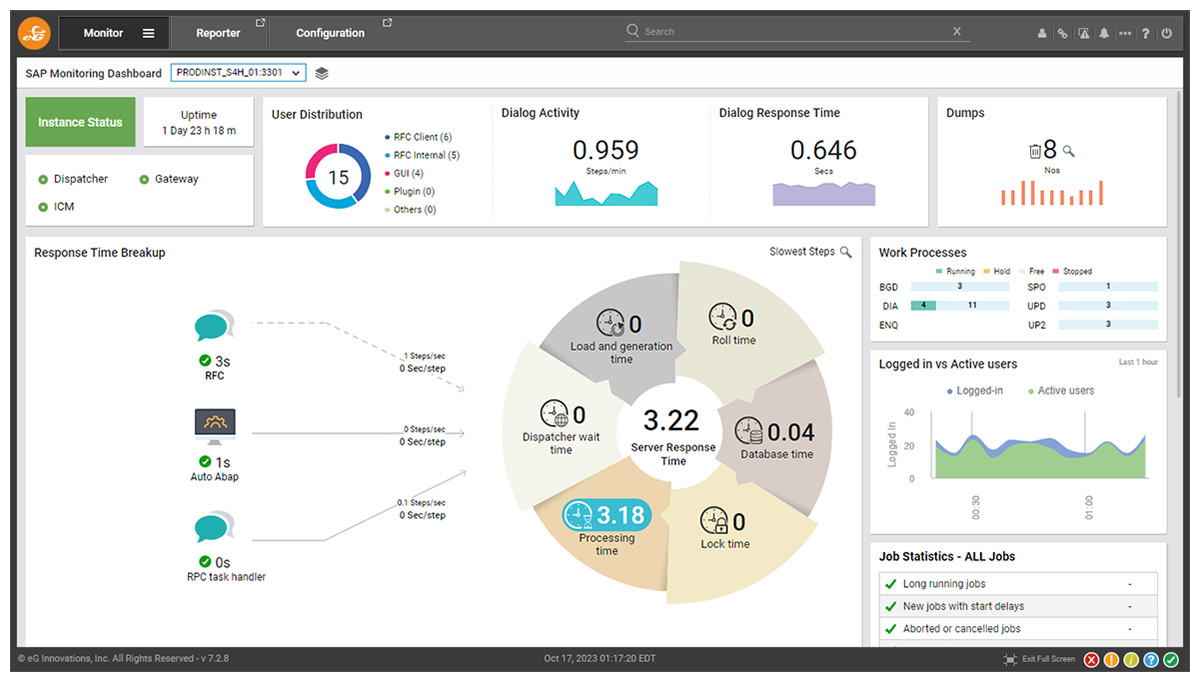1200x682 pixels.
Task: Open the PRODINST_S4H_01:3301 instance dropdown
Action: pyautogui.click(x=238, y=73)
